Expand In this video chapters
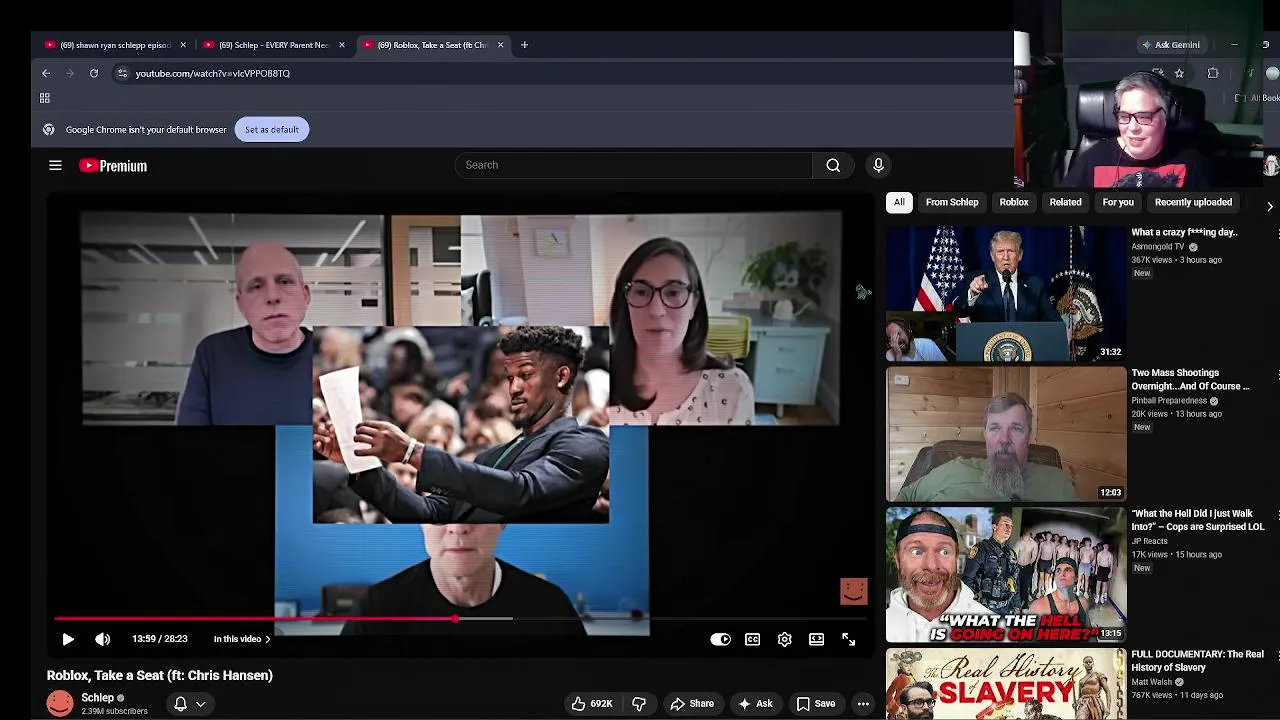This screenshot has height=720, width=1280. [x=241, y=639]
